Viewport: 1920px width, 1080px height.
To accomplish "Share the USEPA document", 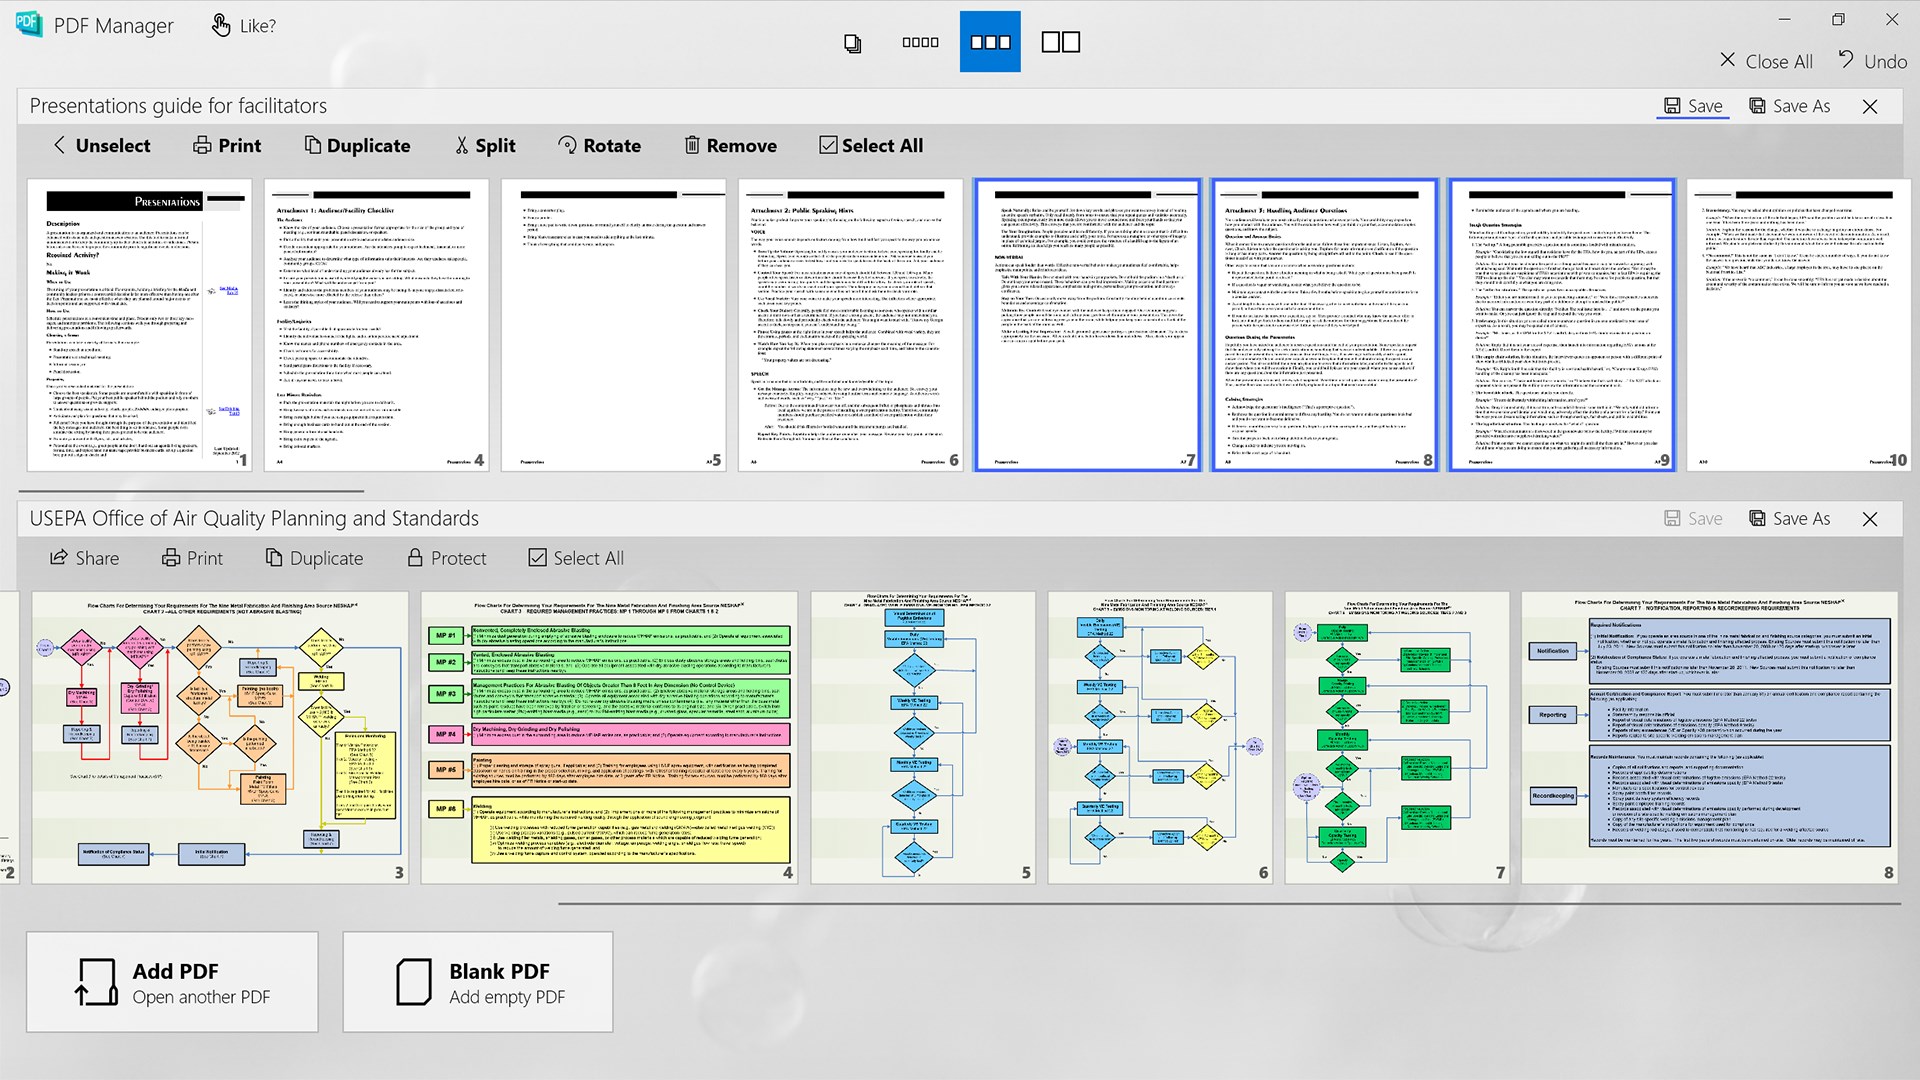I will click(x=84, y=557).
